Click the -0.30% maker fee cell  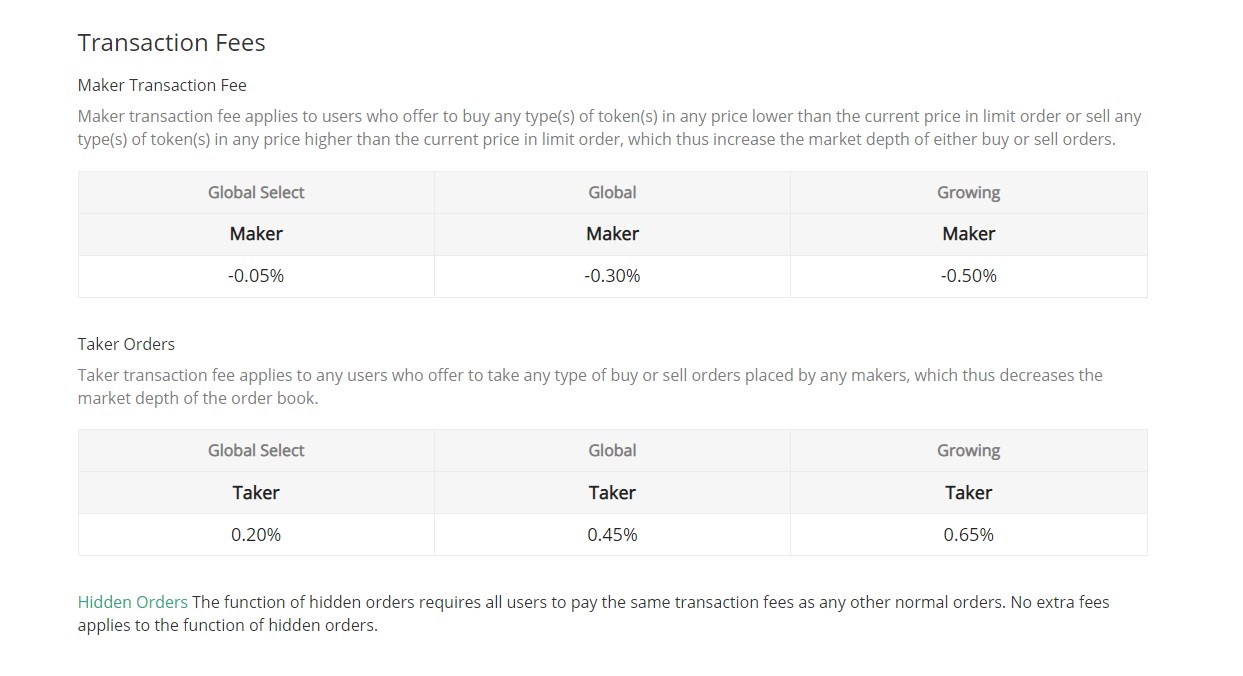point(612,276)
